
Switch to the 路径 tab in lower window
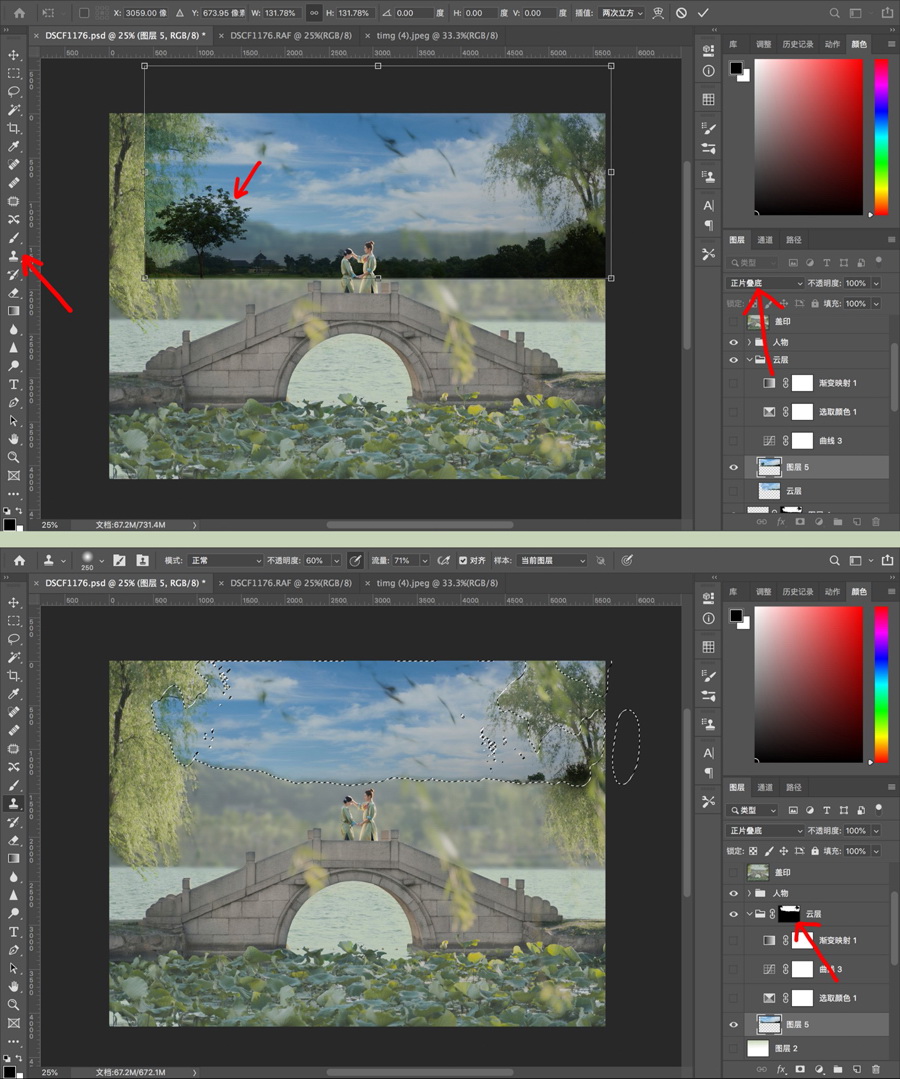794,787
